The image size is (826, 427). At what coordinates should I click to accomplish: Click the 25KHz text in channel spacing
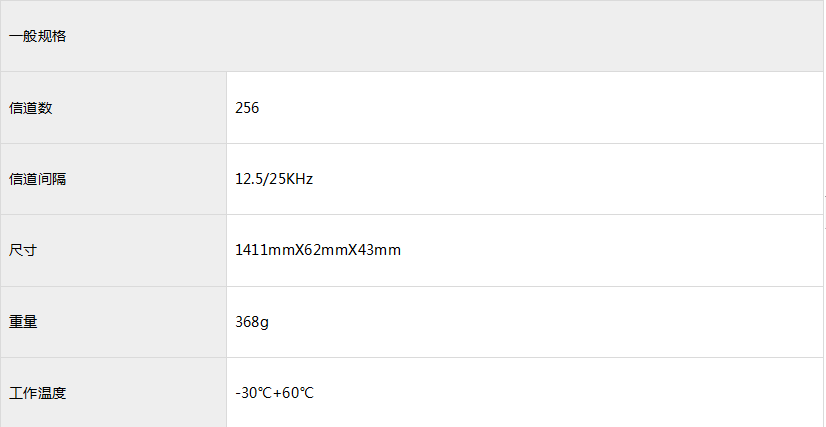pyautogui.click(x=289, y=179)
